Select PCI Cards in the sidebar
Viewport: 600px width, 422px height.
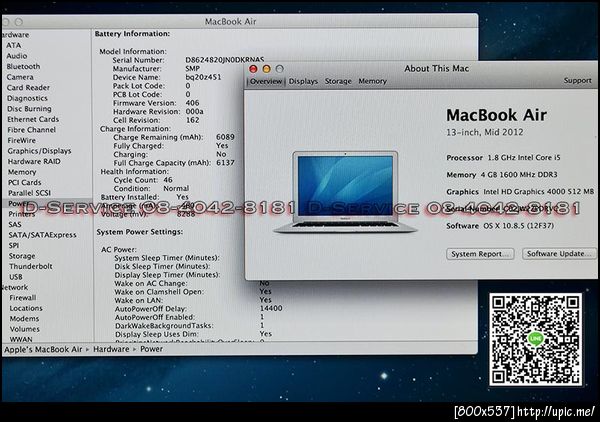[24, 182]
